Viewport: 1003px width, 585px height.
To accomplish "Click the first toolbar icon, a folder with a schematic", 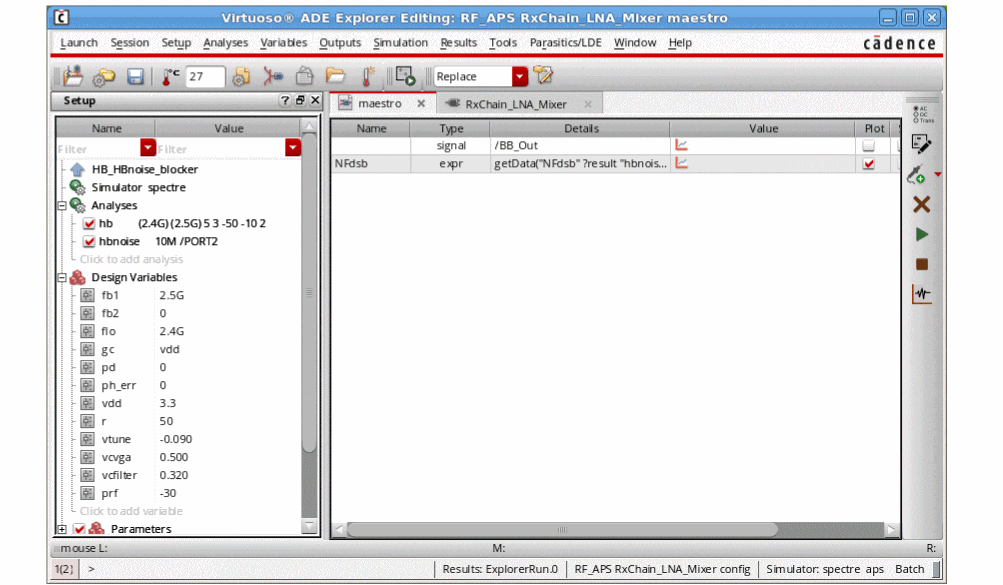I will (x=73, y=76).
